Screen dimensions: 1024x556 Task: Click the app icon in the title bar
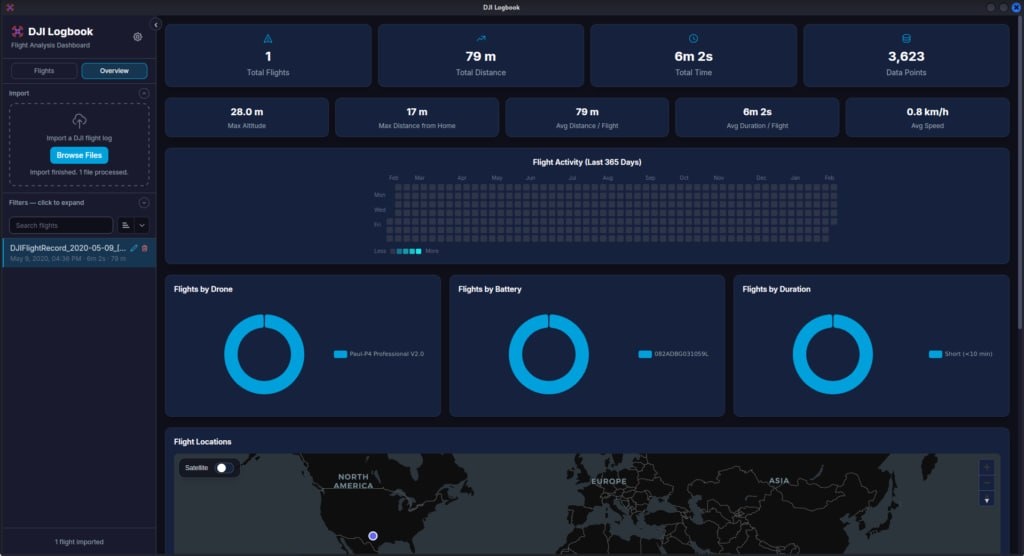[10, 7]
